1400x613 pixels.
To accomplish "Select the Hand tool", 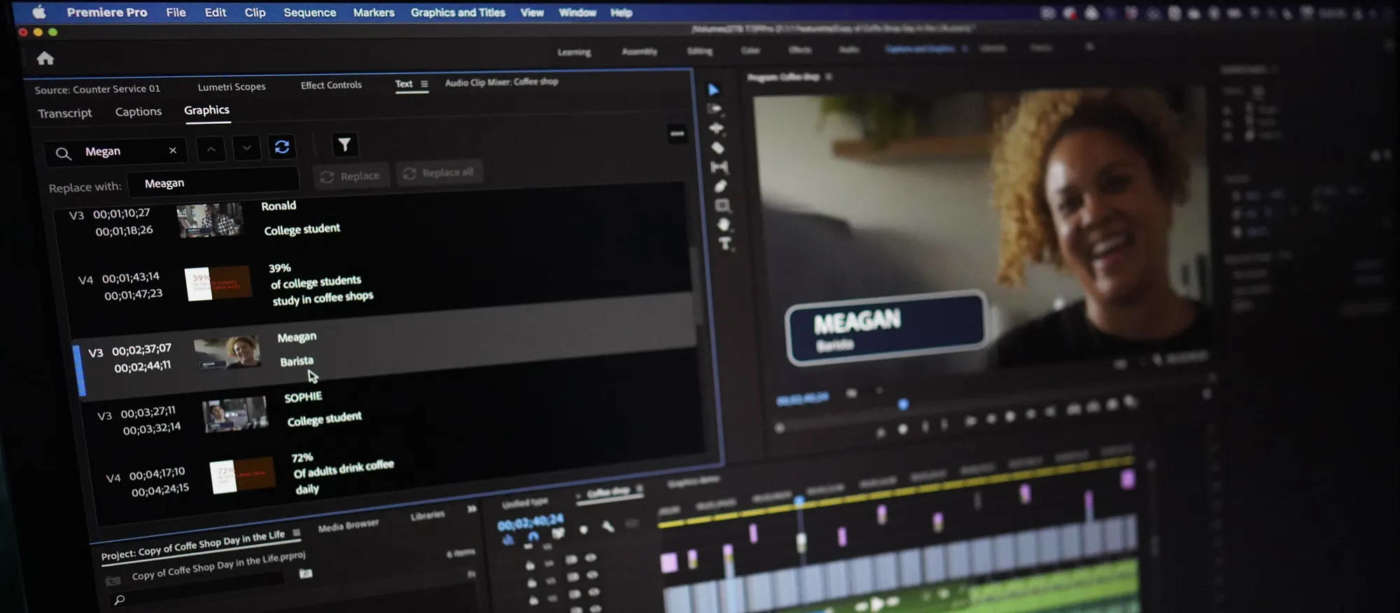I will (724, 225).
